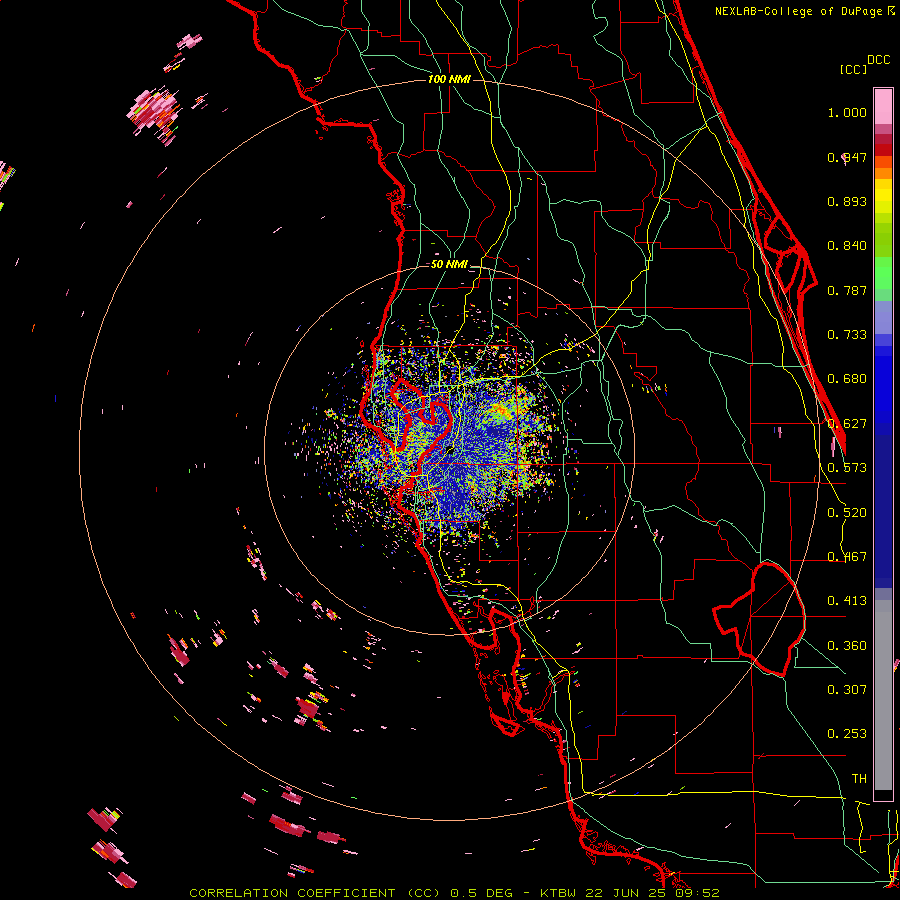This screenshot has width=900, height=900.
Task: Click the 50 NMI range ring label
Action: [449, 265]
